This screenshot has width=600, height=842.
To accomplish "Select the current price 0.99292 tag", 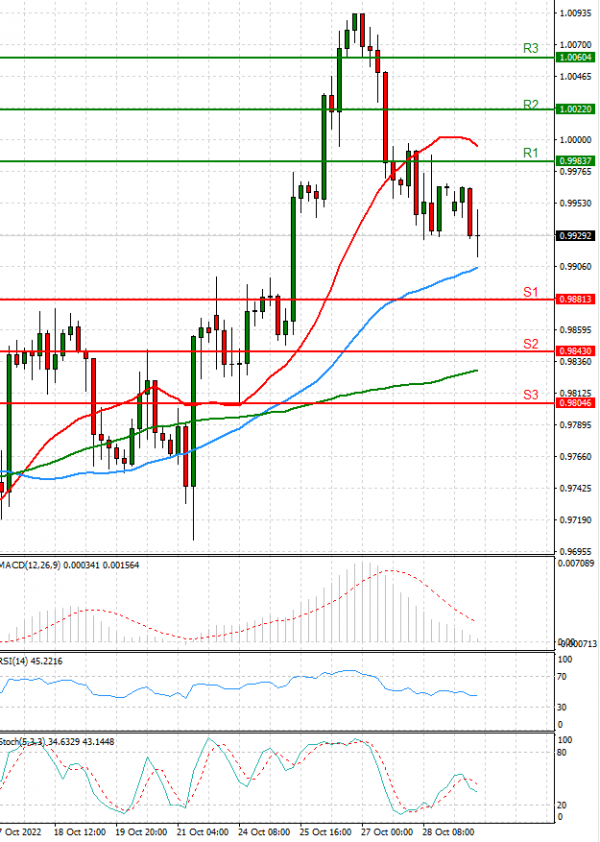I will (x=575, y=235).
